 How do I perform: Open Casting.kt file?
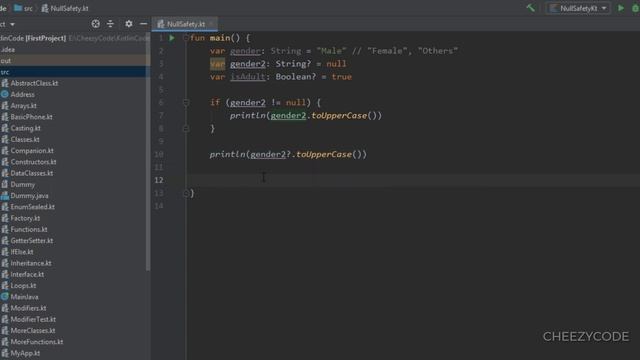tap(25, 128)
